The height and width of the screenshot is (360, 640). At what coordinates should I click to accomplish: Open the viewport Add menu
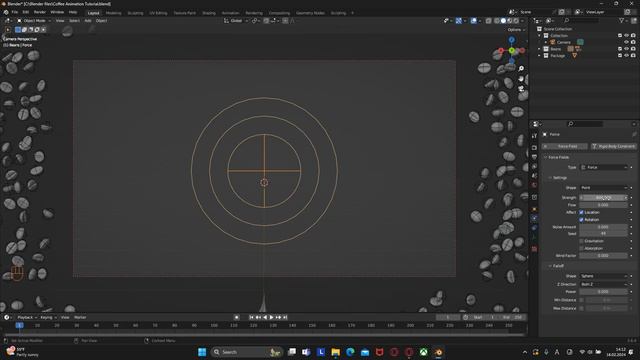coord(88,21)
